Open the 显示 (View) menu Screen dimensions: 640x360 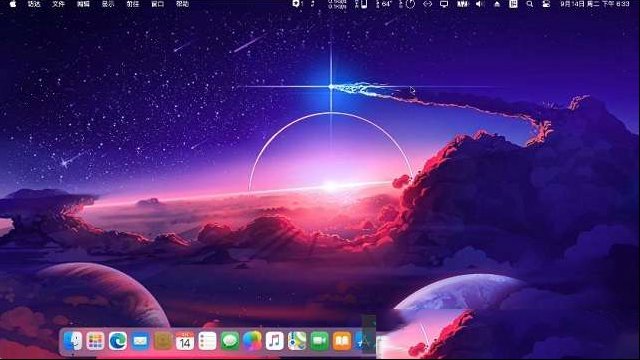pyautogui.click(x=108, y=4)
